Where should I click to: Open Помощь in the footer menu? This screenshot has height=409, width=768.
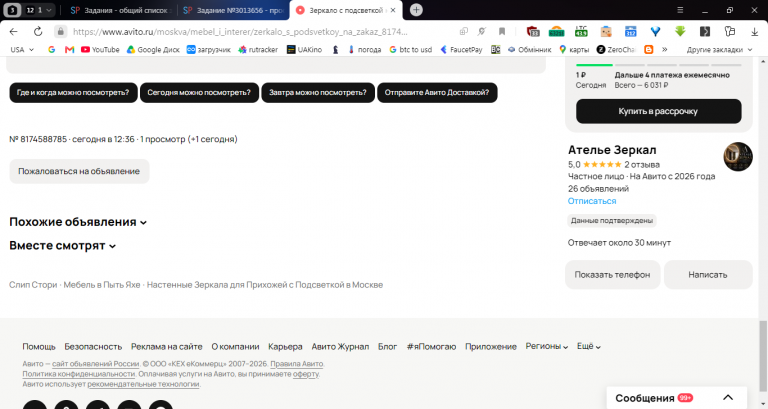pyautogui.click(x=39, y=346)
